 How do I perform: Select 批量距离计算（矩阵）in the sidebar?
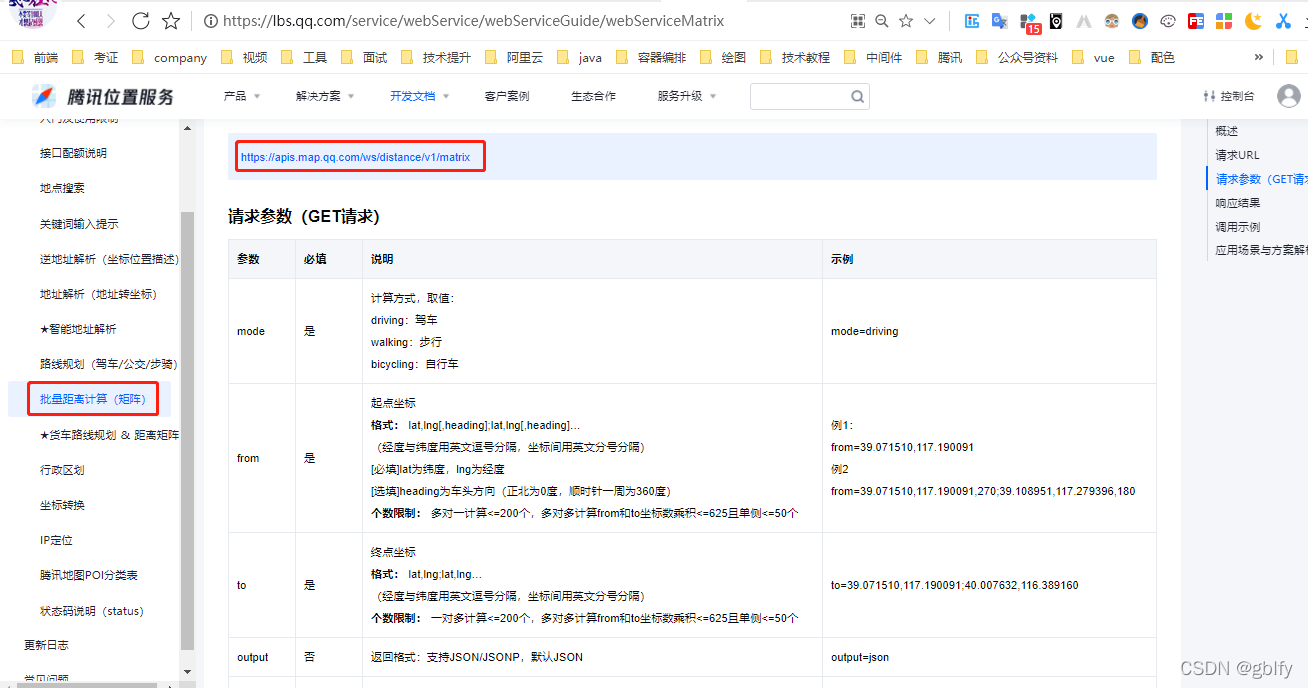[x=93, y=398]
